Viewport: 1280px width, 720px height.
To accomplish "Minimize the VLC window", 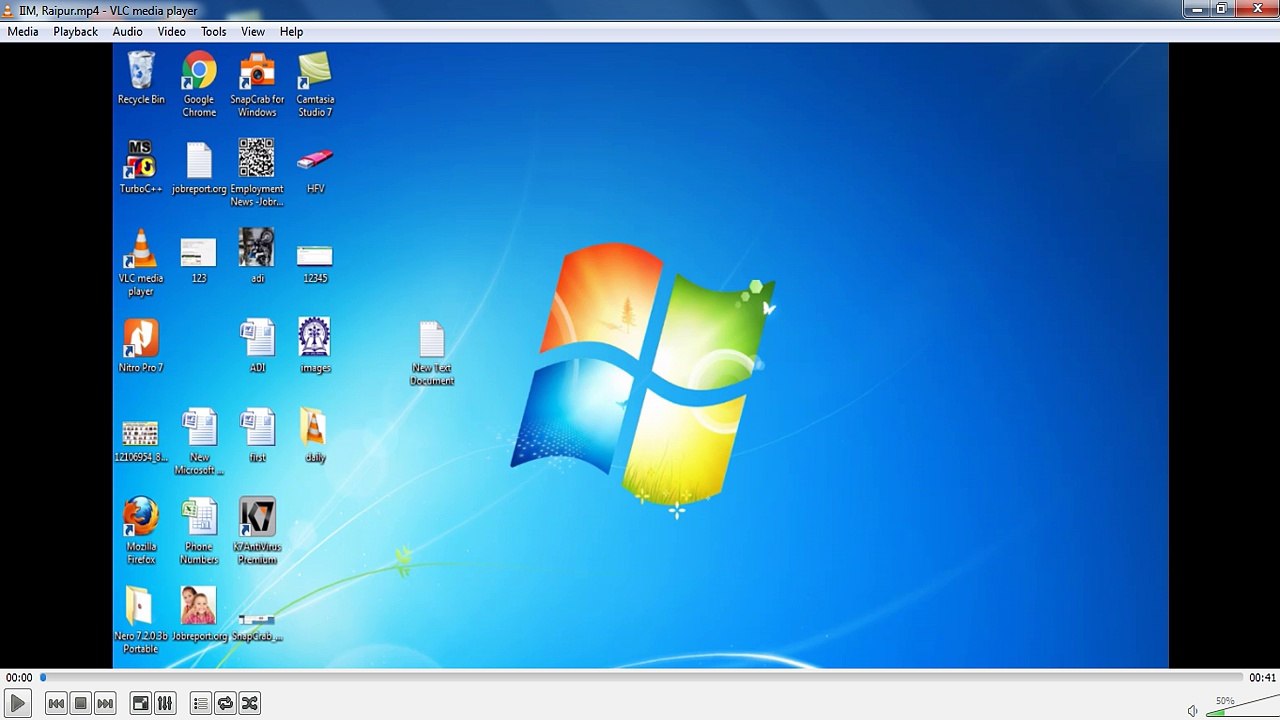I will [x=1197, y=9].
